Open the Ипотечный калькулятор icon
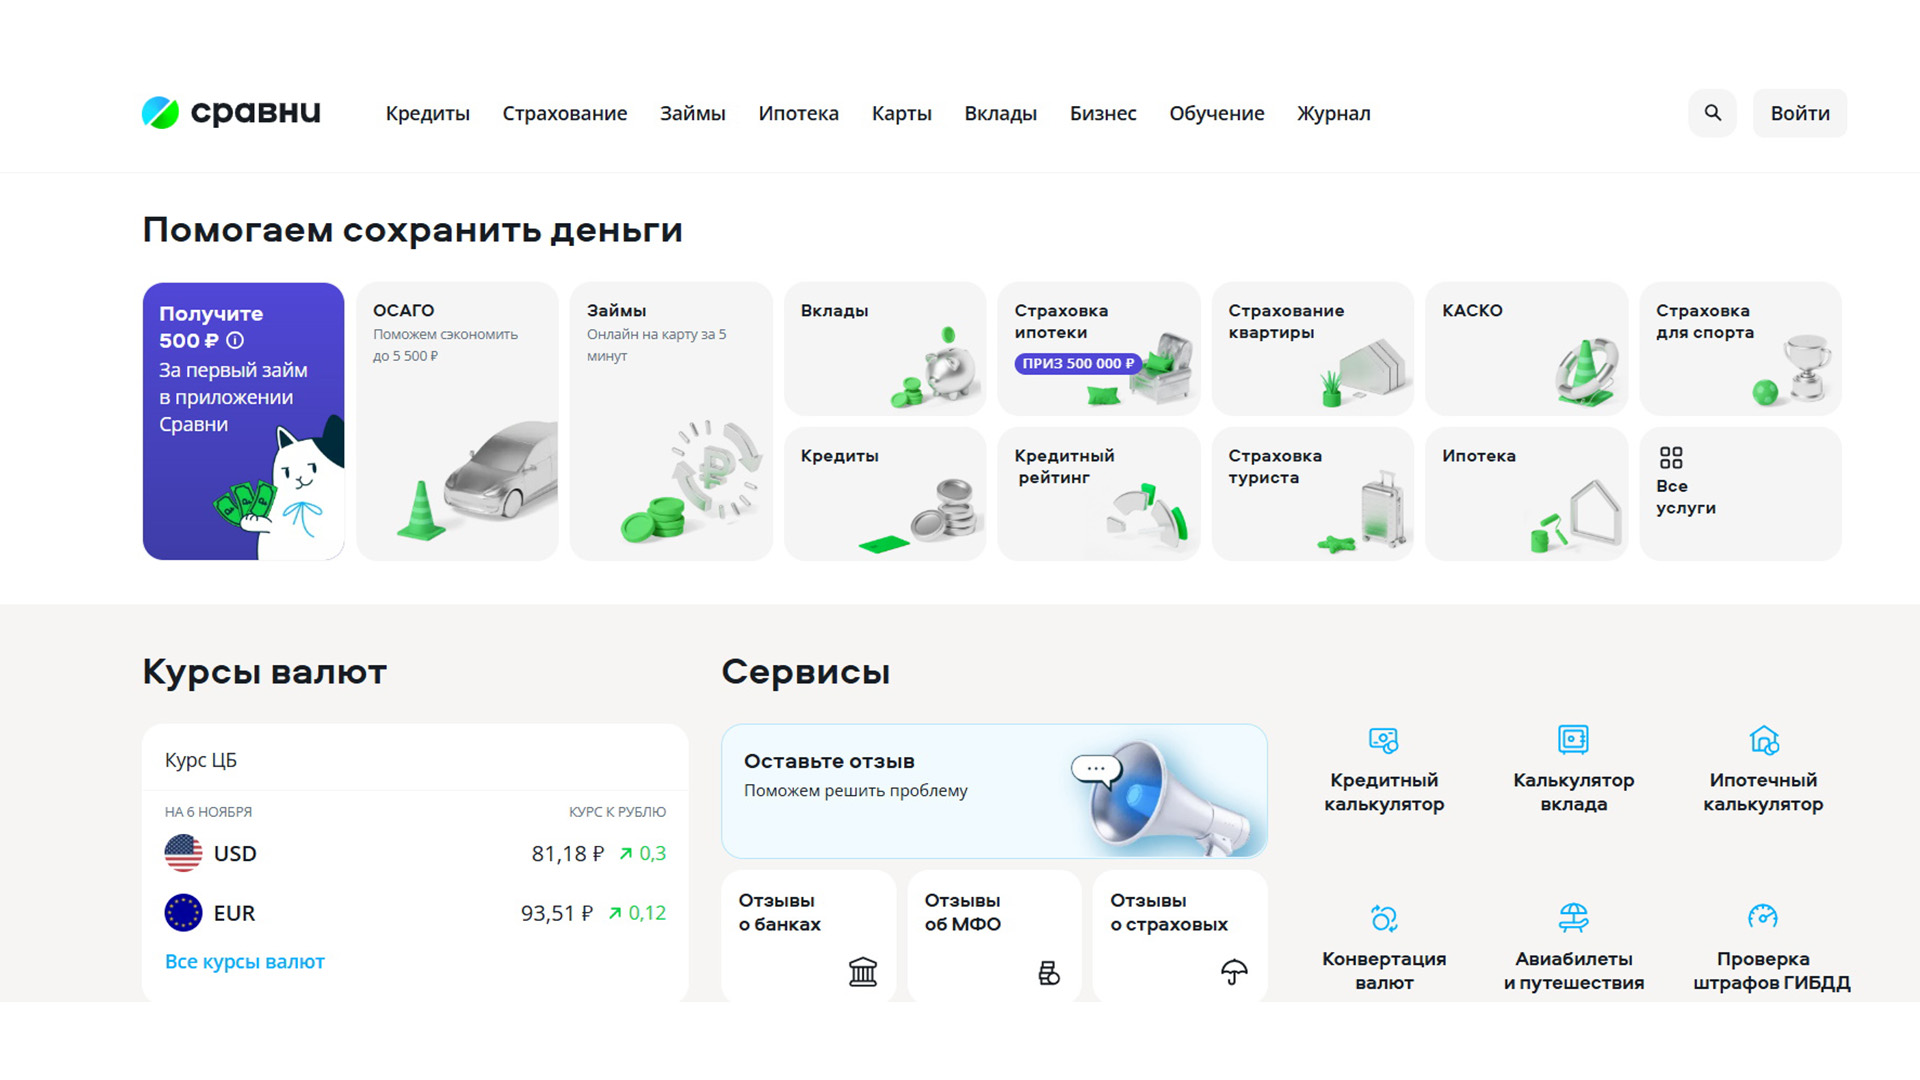This screenshot has height=1080, width=1920. (x=1763, y=740)
